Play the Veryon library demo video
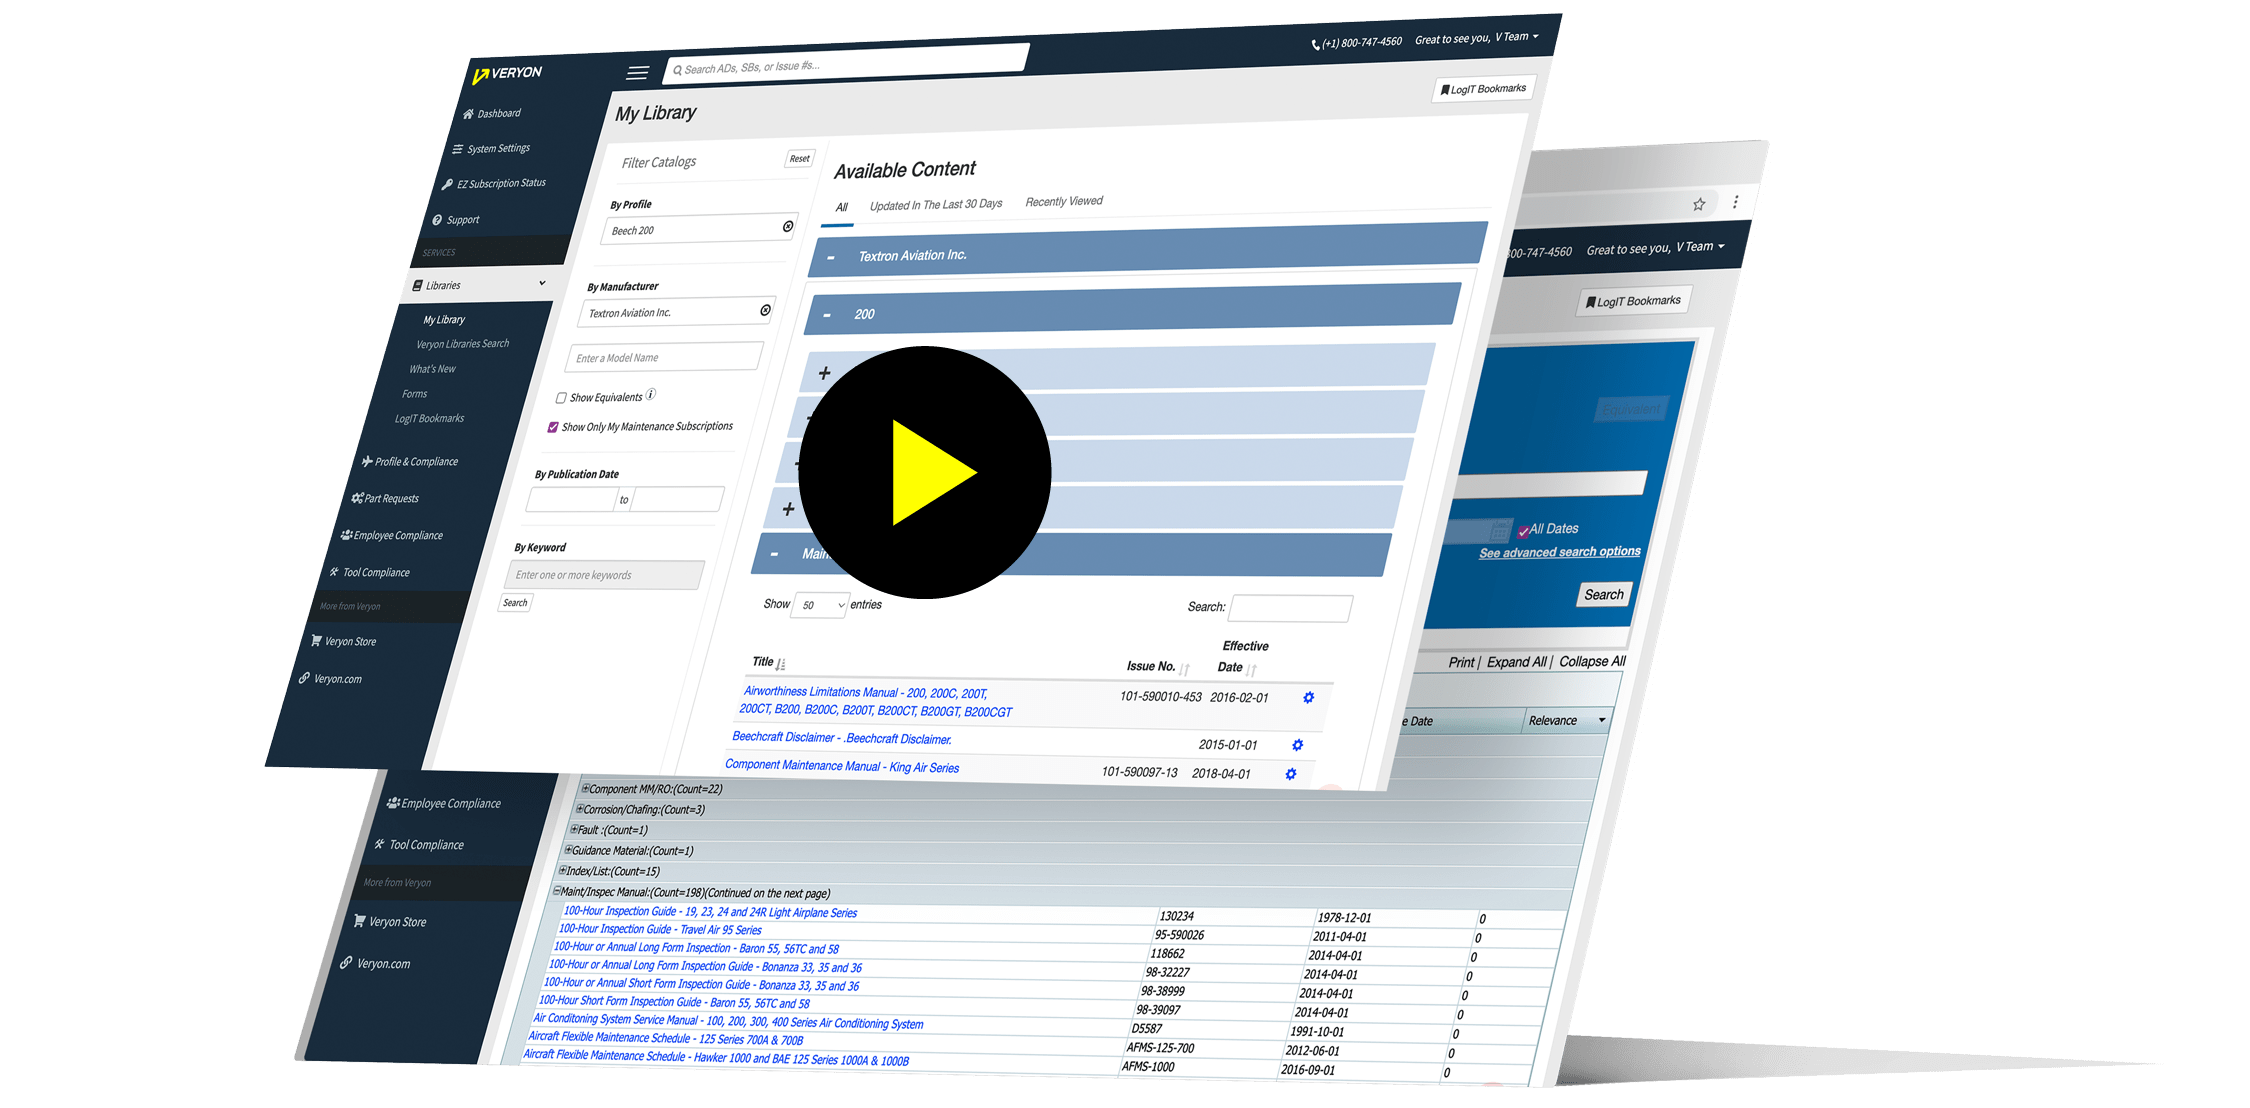 pos(924,473)
